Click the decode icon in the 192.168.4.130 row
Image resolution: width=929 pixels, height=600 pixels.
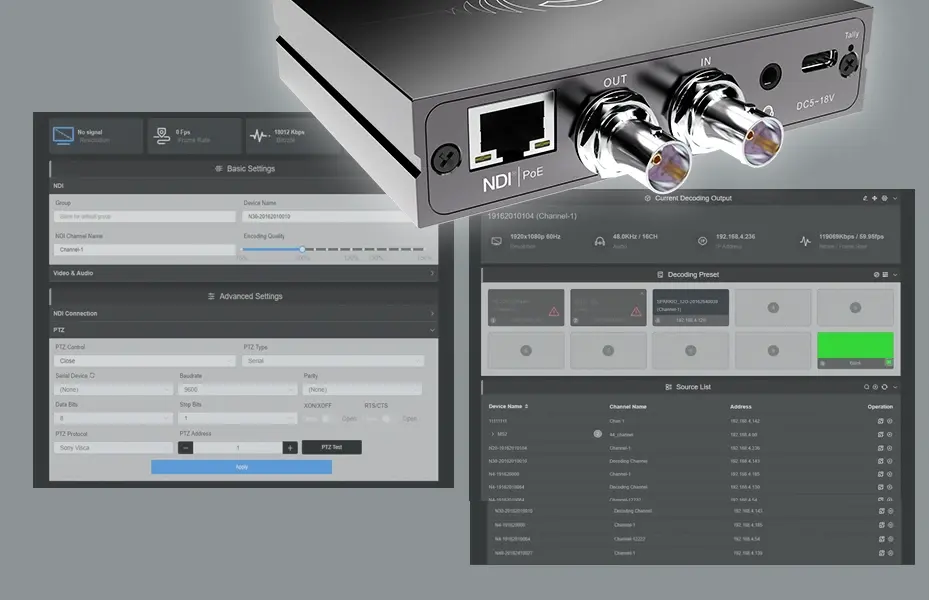pos(880,487)
